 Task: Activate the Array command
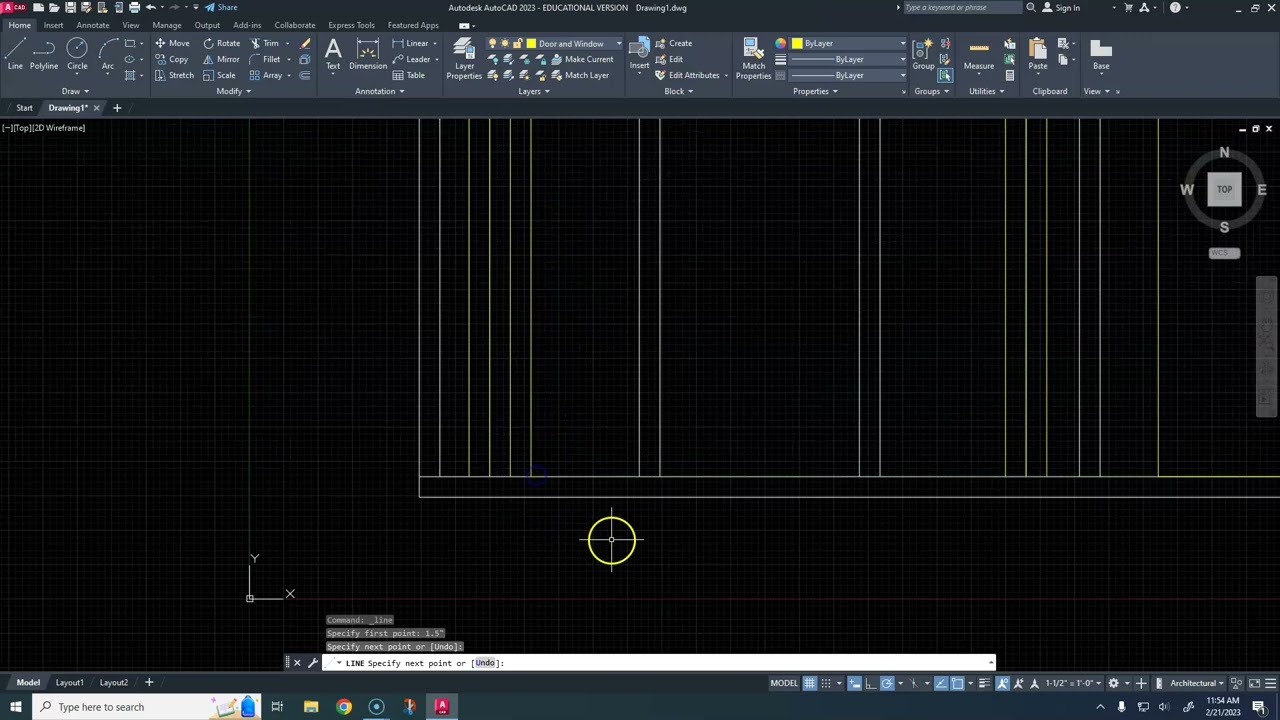[265, 75]
